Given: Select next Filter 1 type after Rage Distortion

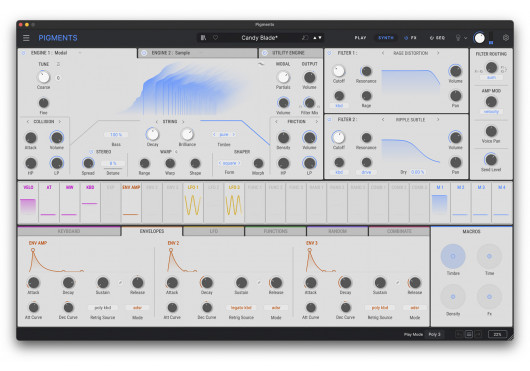Looking at the screenshot, I should pos(438,53).
